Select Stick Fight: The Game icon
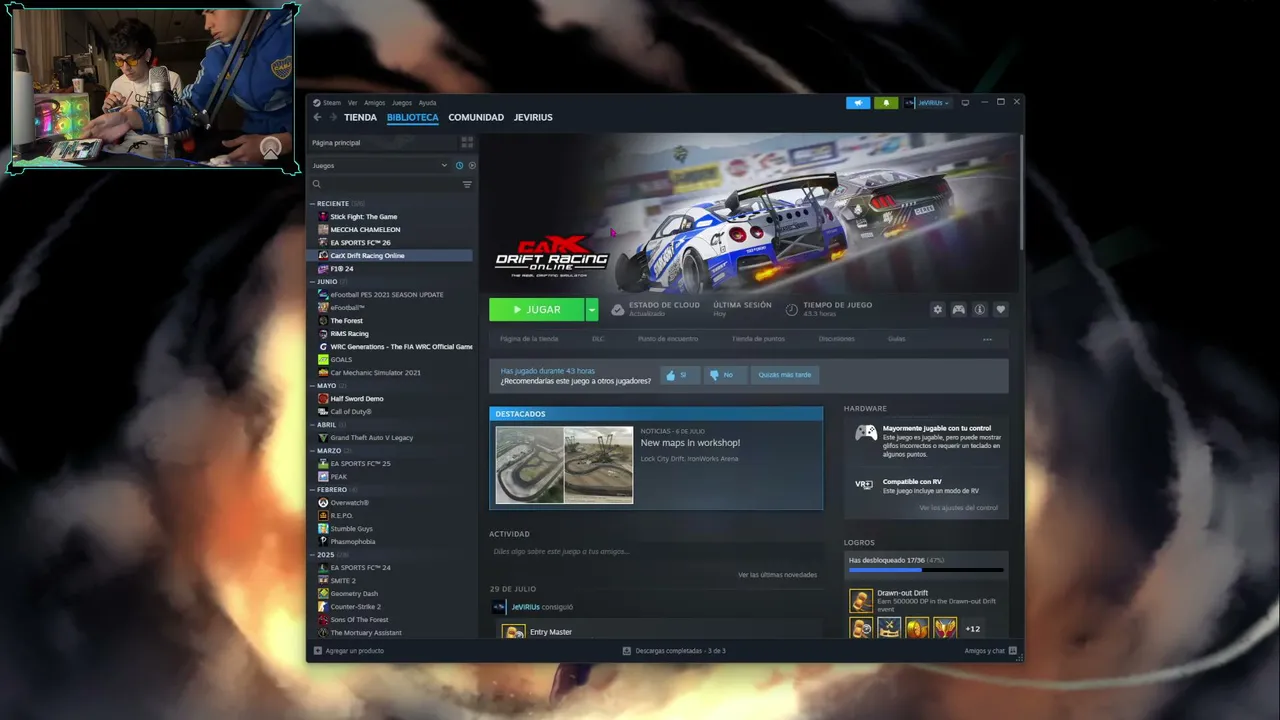The height and width of the screenshot is (720, 1280). pos(323,217)
